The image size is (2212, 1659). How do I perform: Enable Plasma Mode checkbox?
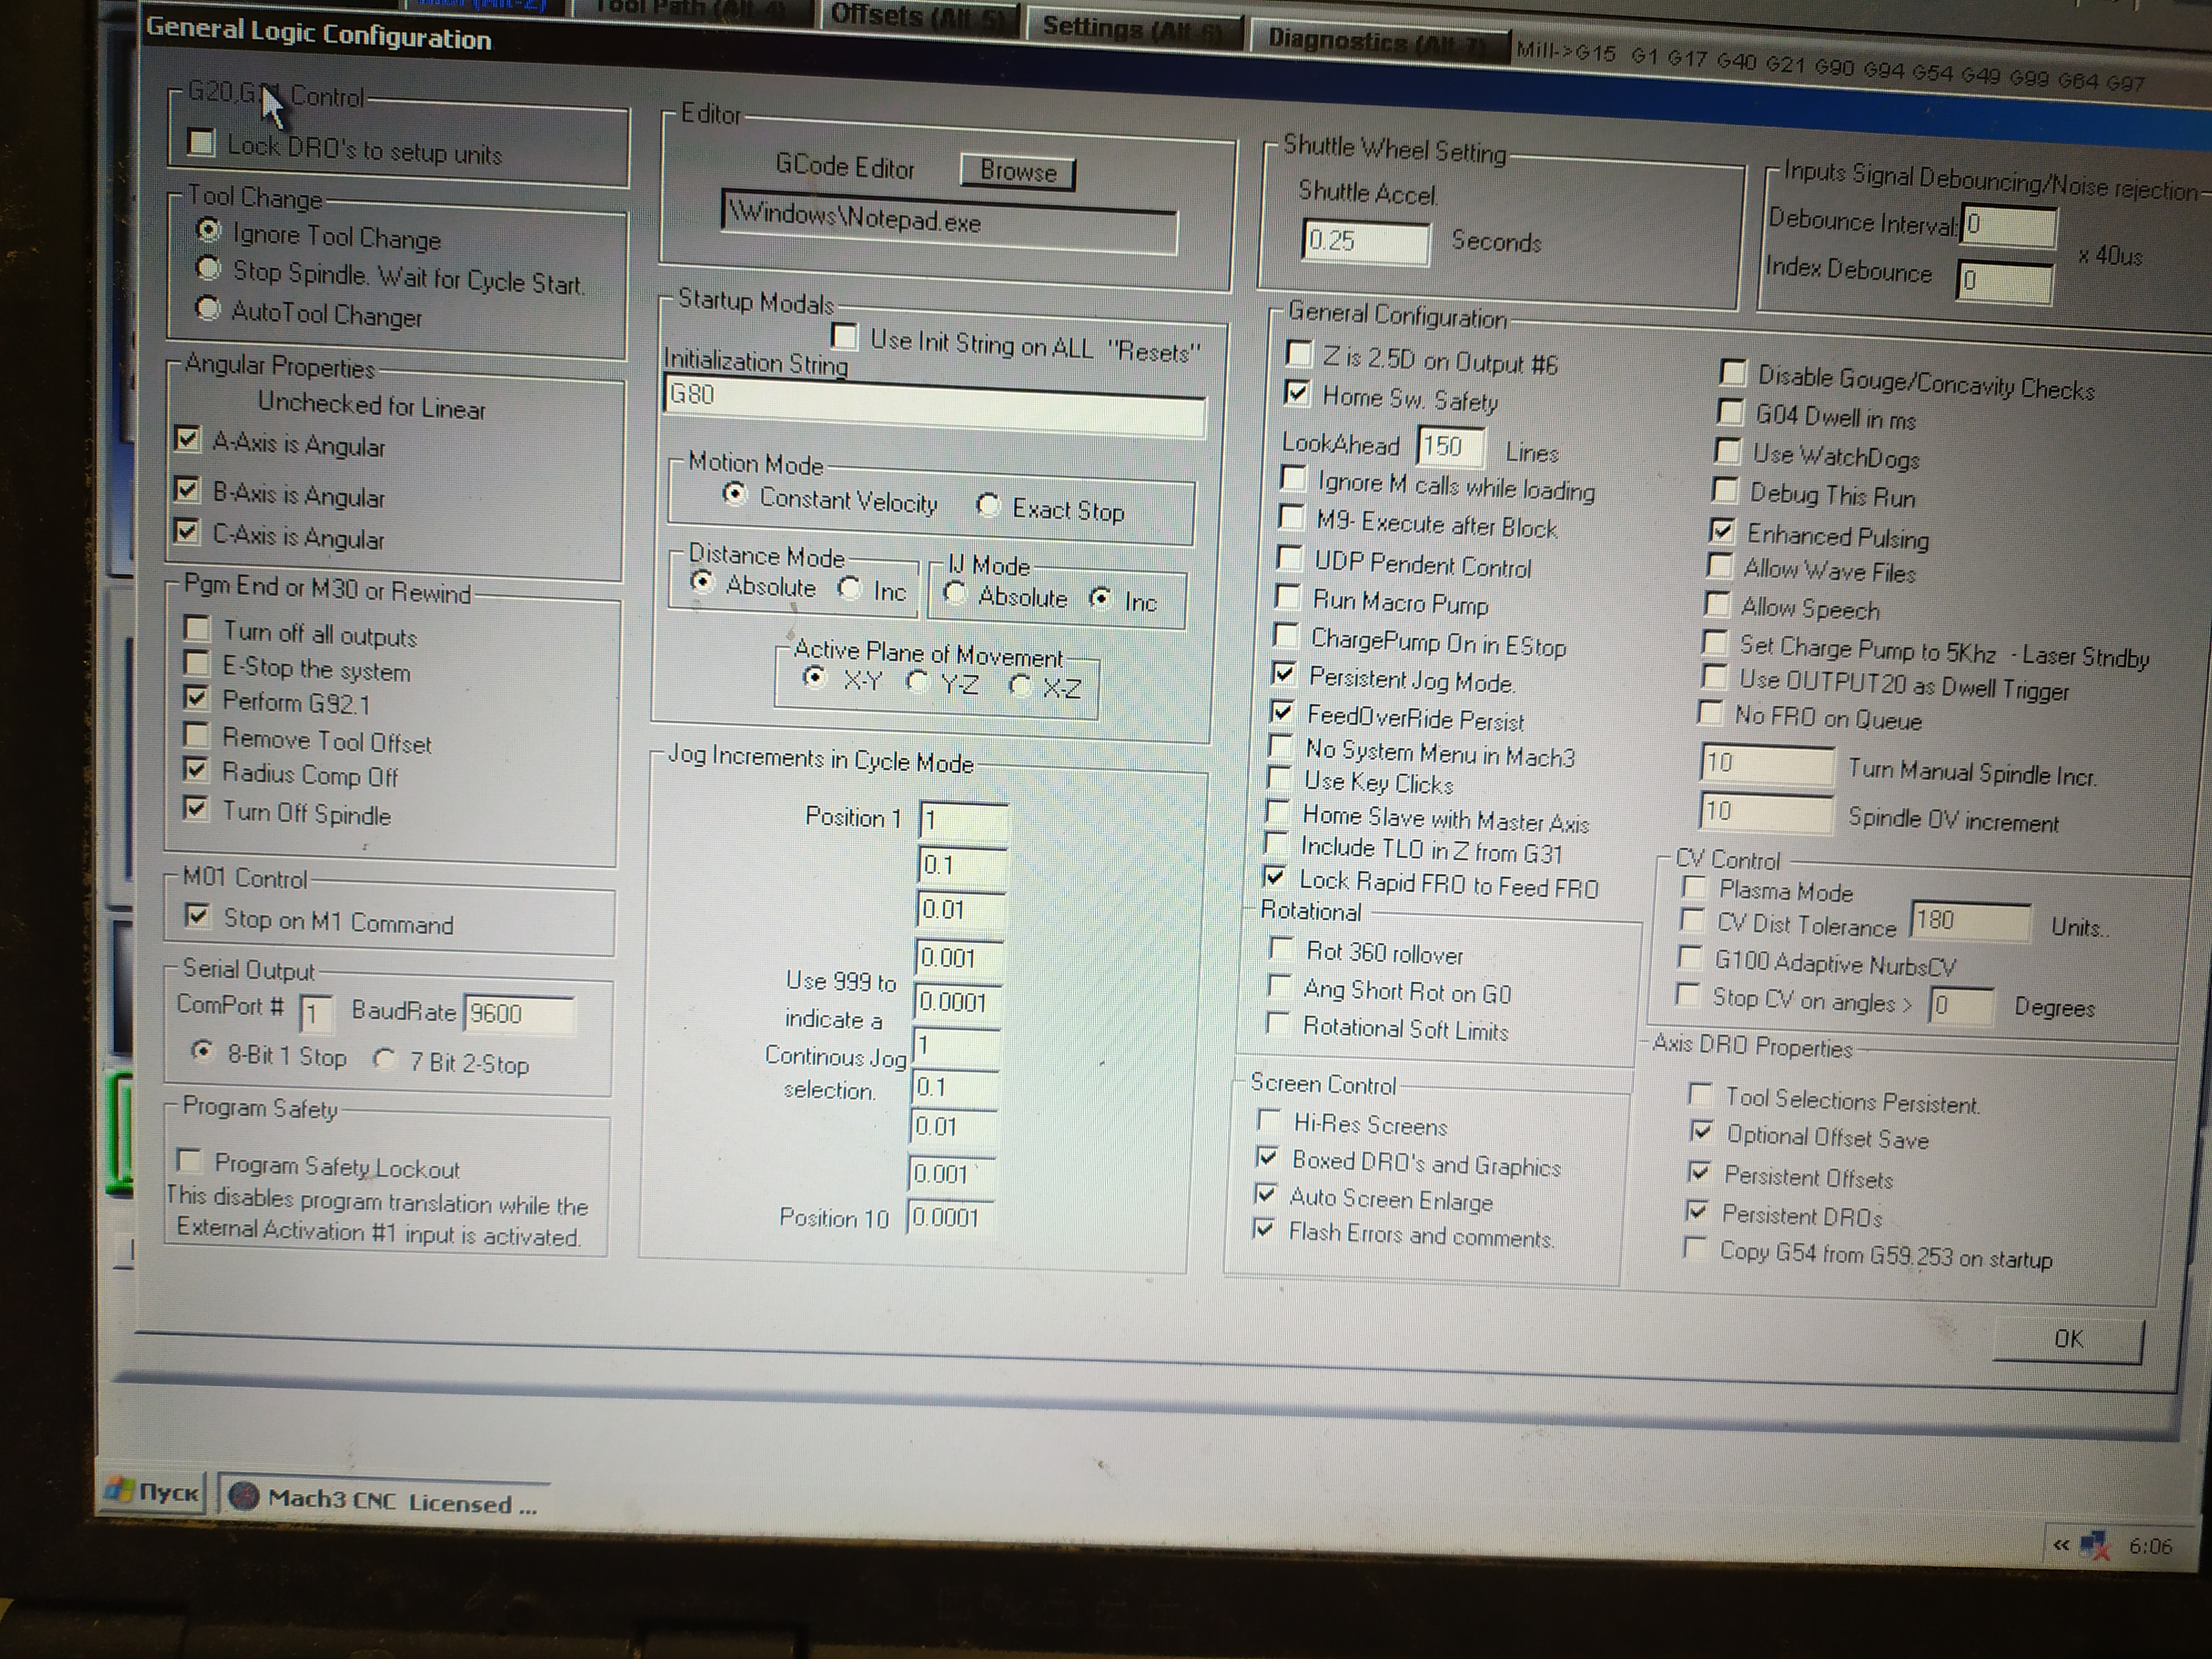pos(1694,888)
